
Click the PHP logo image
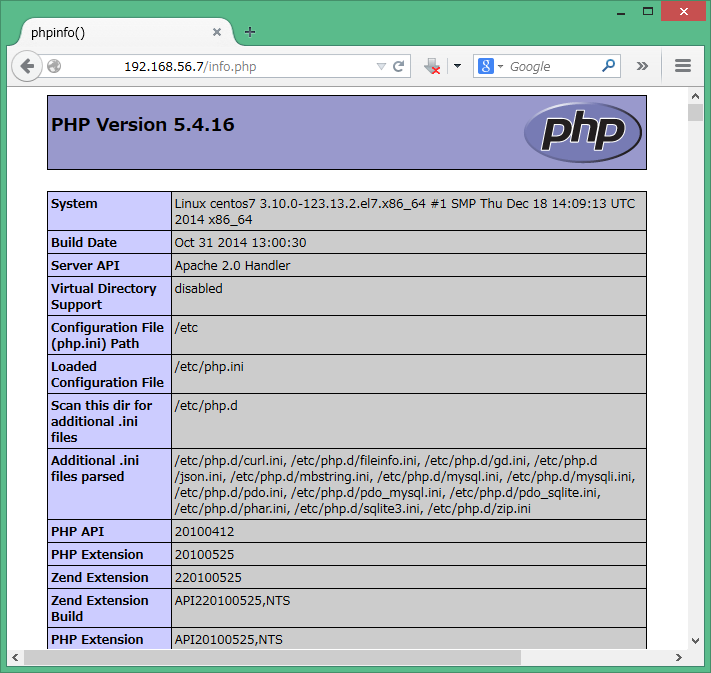pyautogui.click(x=582, y=132)
